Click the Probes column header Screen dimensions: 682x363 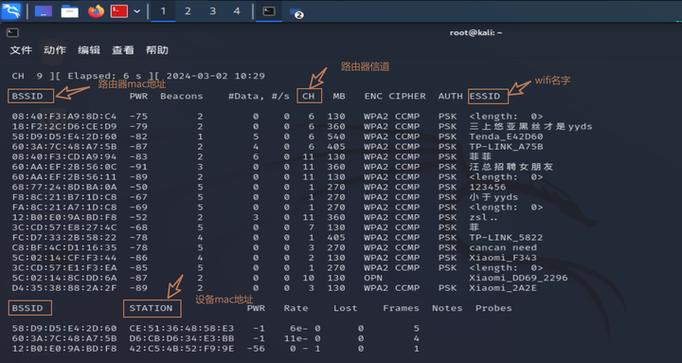coord(494,308)
